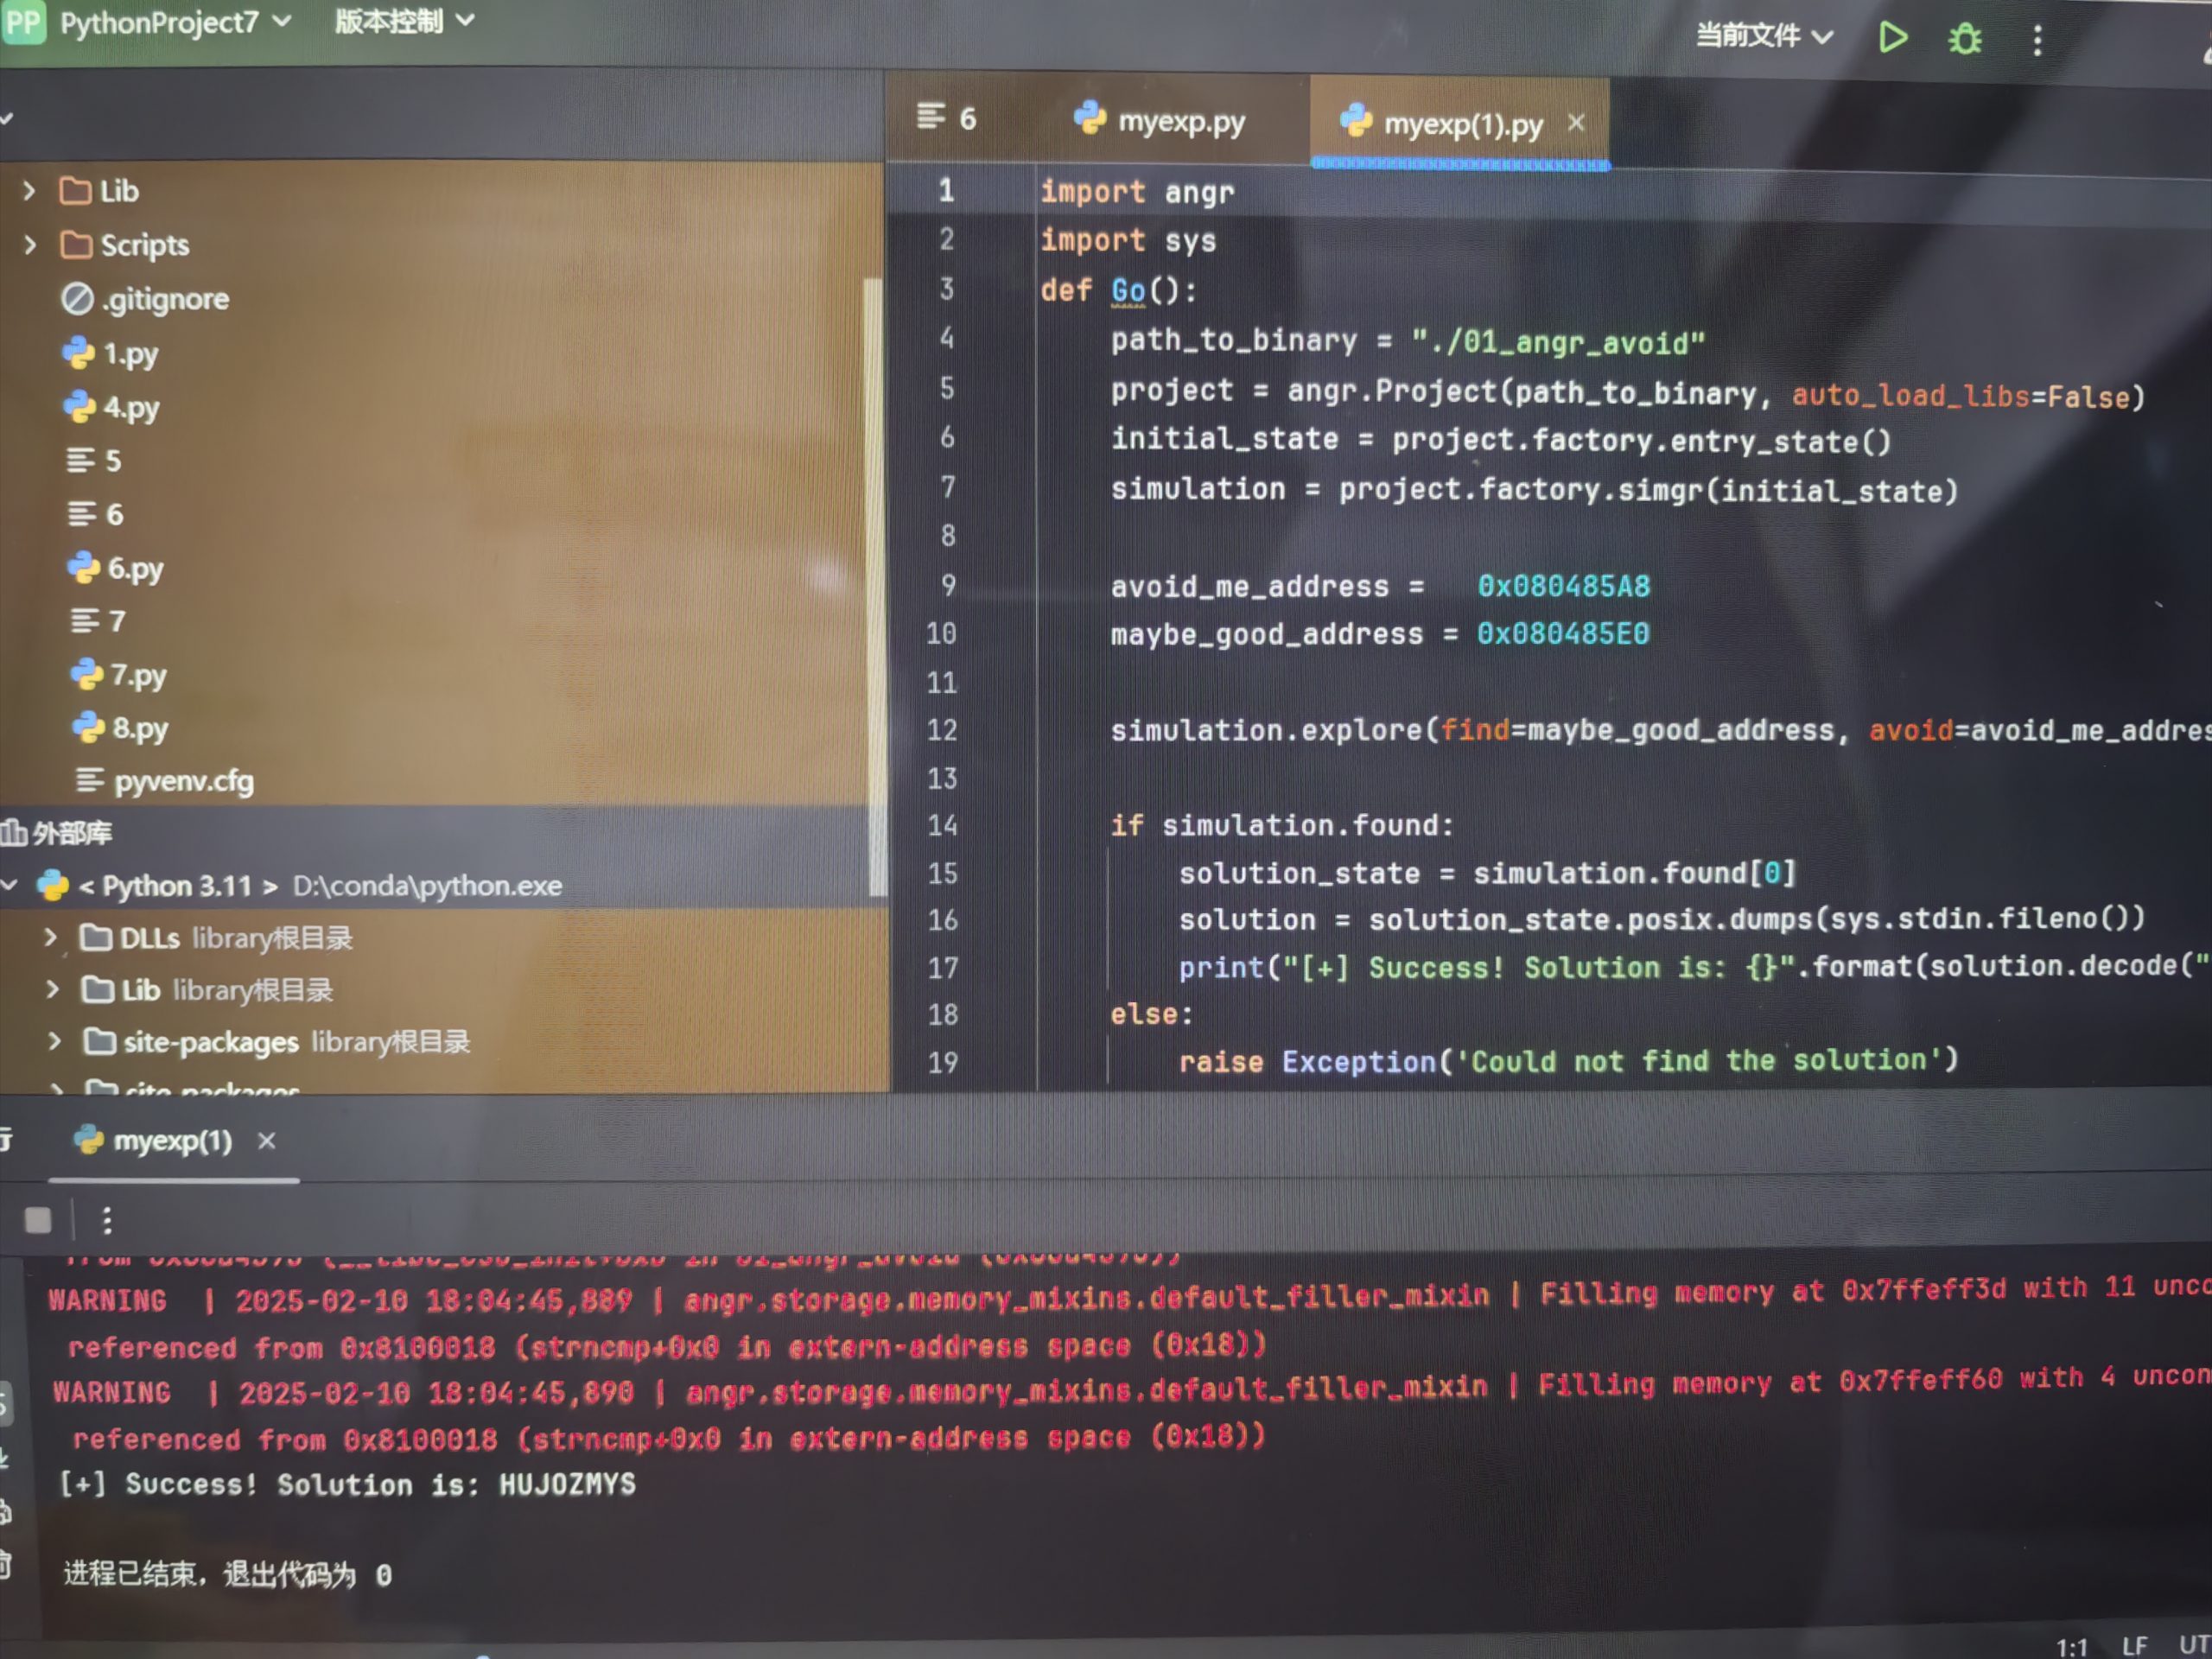Click the Success solution output line HUJOZMYS
The image size is (2212, 1659).
347,1484
